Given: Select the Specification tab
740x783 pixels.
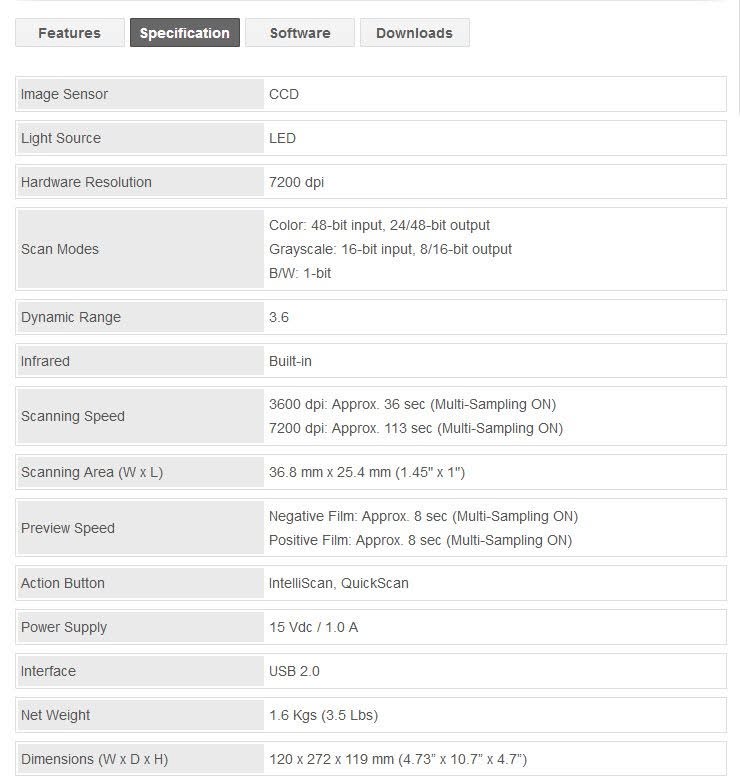Looking at the screenshot, I should (x=185, y=33).
